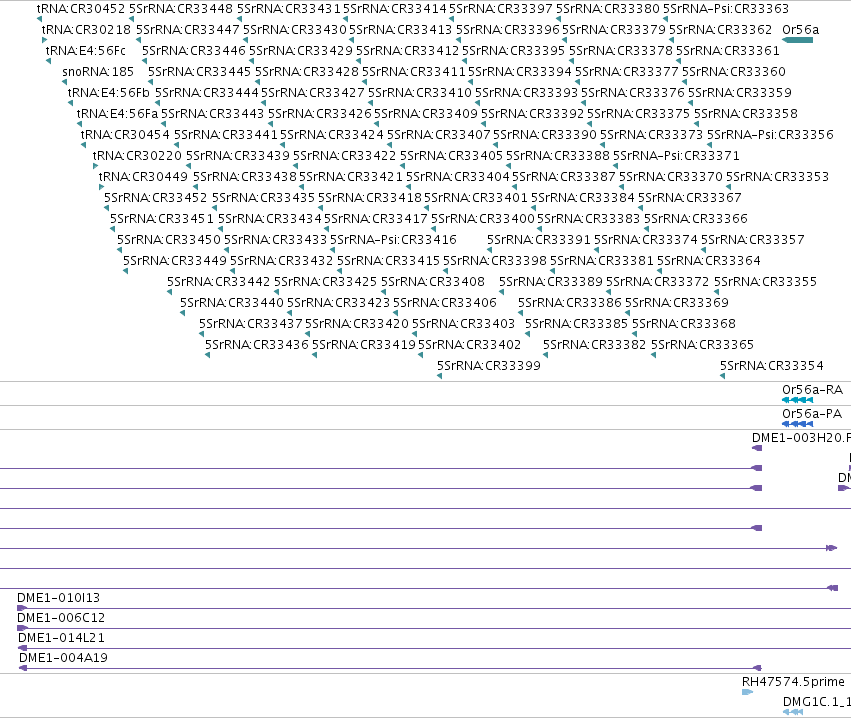
Task: Click the 5SrRNA:CR33448 label
Action: click(181, 9)
